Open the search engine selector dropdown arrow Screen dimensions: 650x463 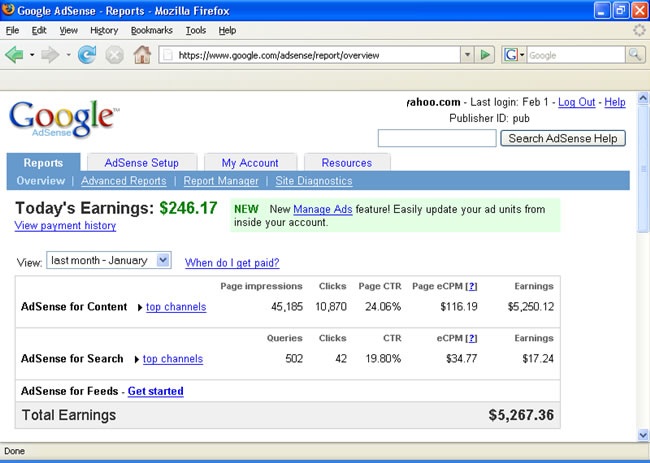[522, 55]
